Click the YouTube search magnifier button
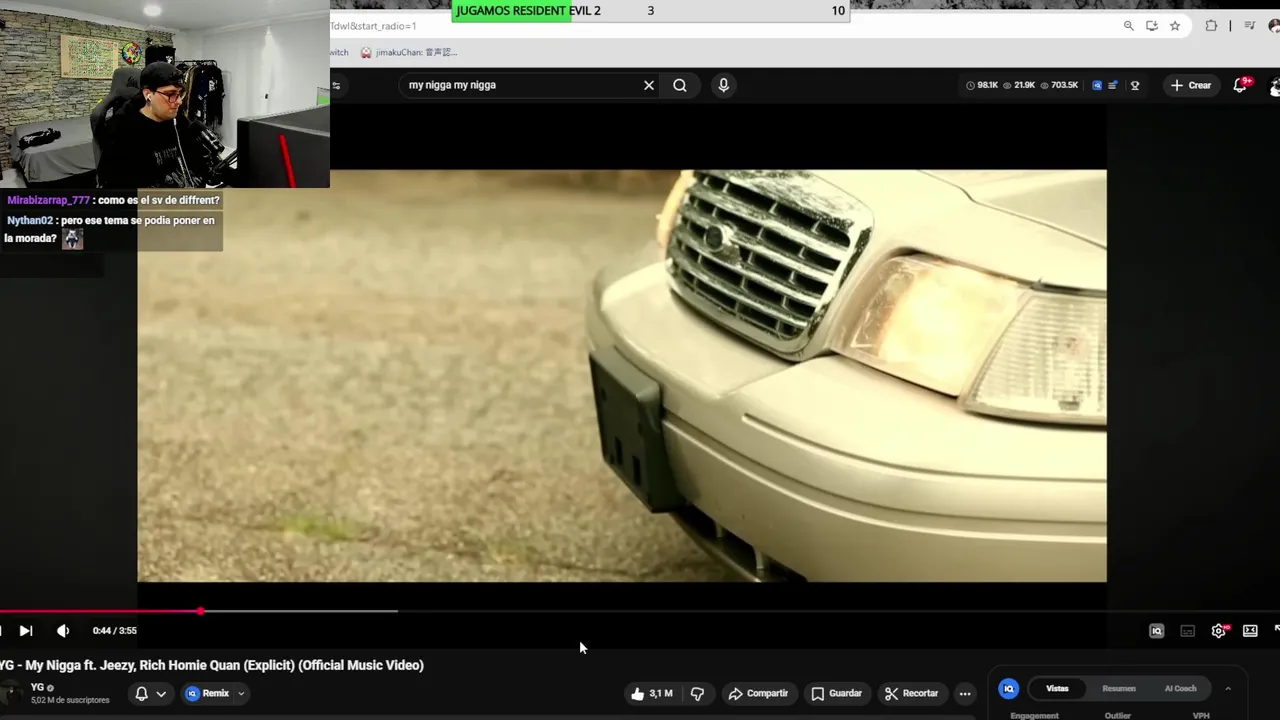Viewport: 1280px width, 720px height. [x=680, y=85]
